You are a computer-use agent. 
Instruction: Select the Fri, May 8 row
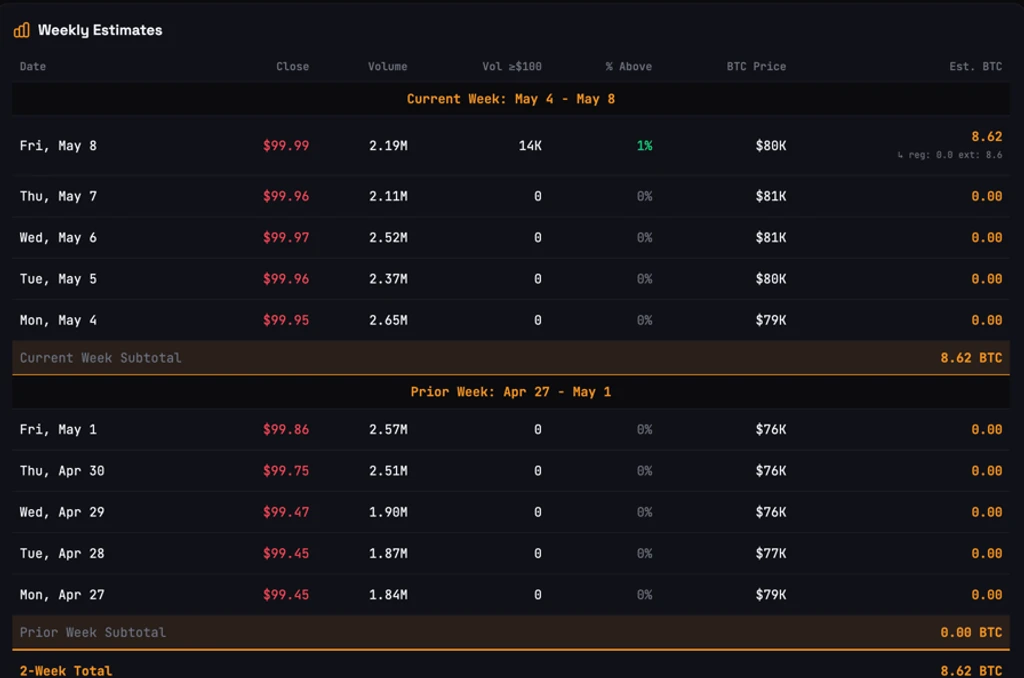pos(511,146)
